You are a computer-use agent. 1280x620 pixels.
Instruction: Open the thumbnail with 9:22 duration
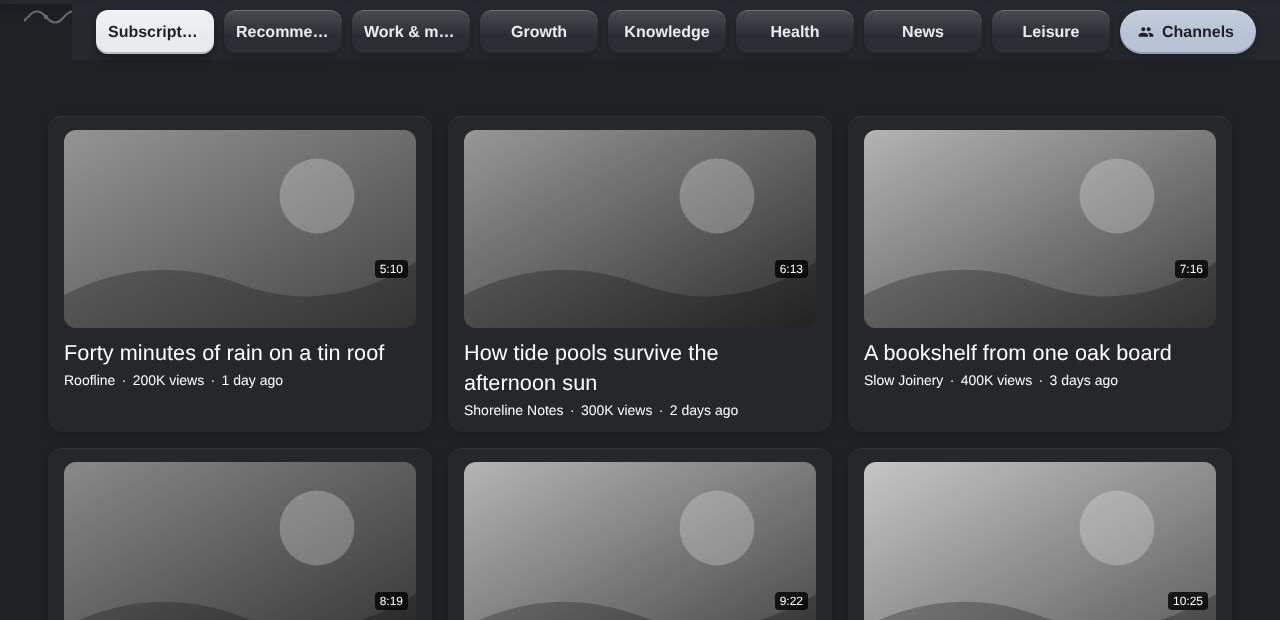640,541
